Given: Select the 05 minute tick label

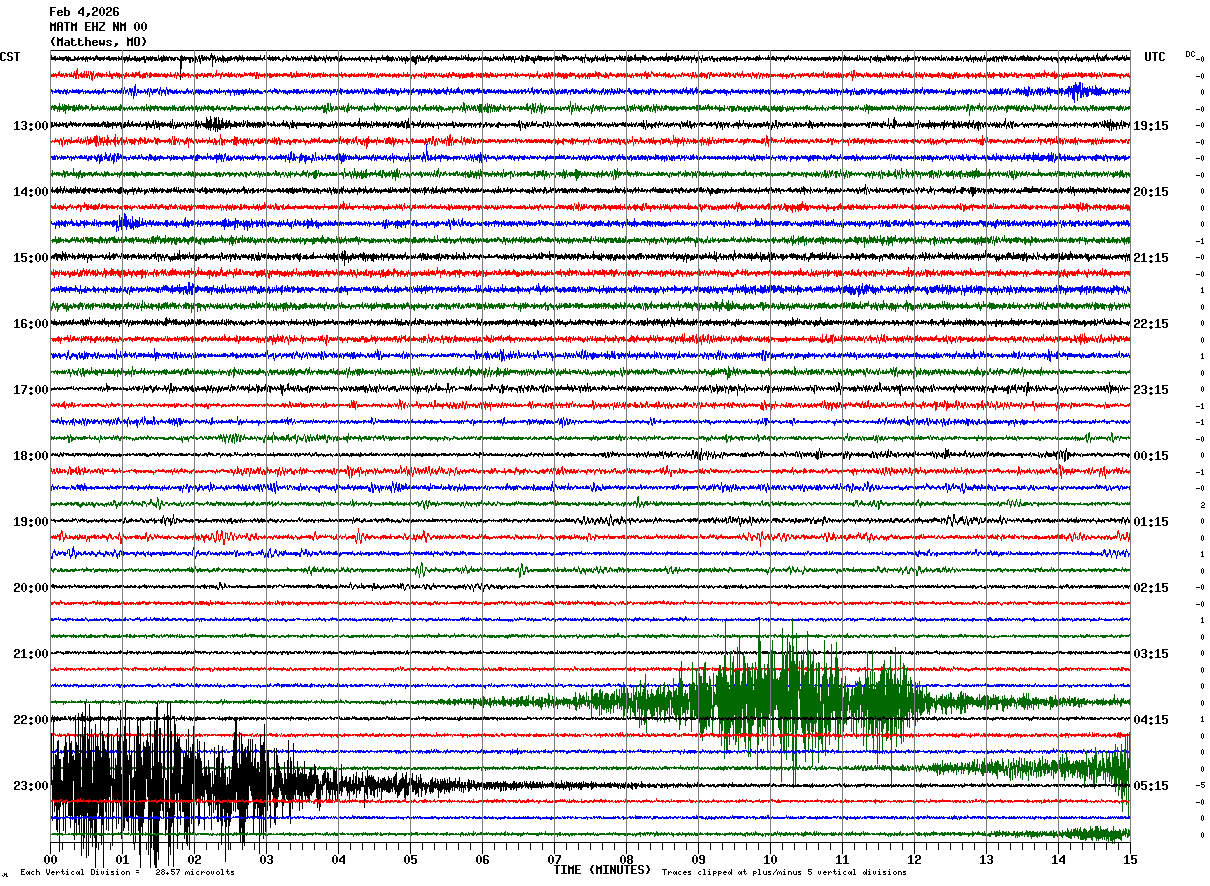Looking at the screenshot, I should (x=410, y=859).
